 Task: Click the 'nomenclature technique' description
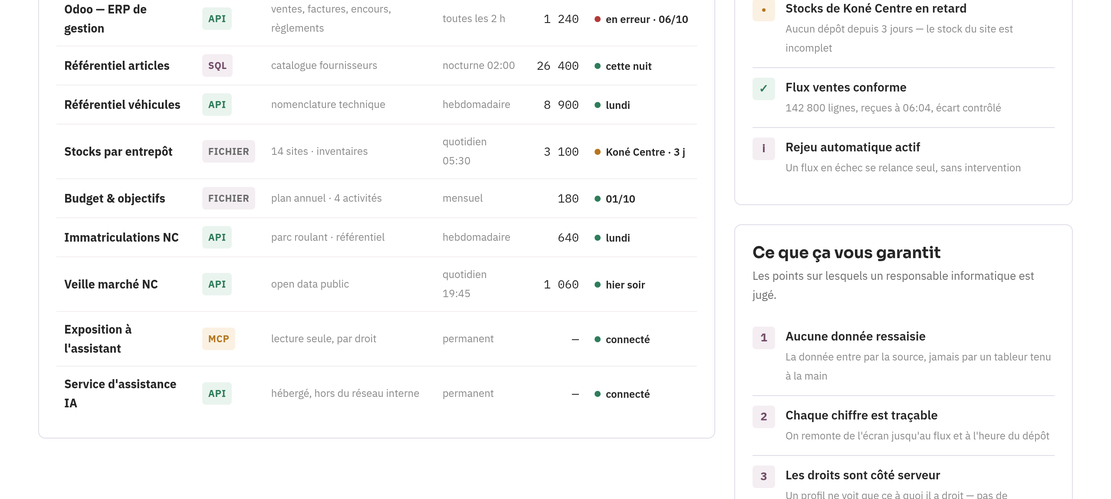pyautogui.click(x=328, y=104)
